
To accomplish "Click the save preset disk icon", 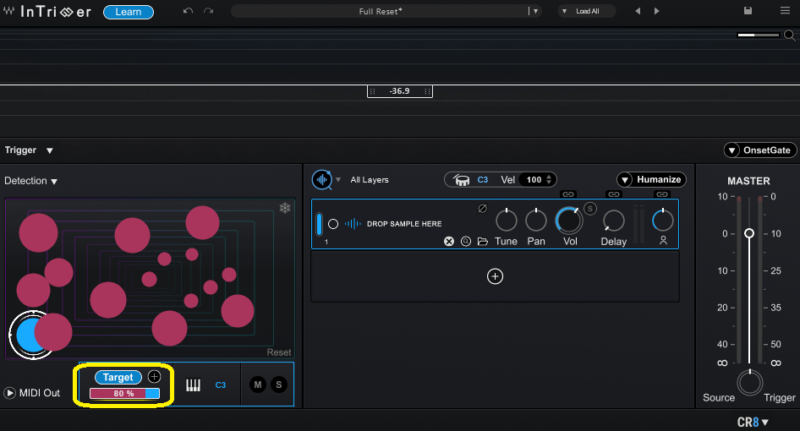I will click(748, 11).
